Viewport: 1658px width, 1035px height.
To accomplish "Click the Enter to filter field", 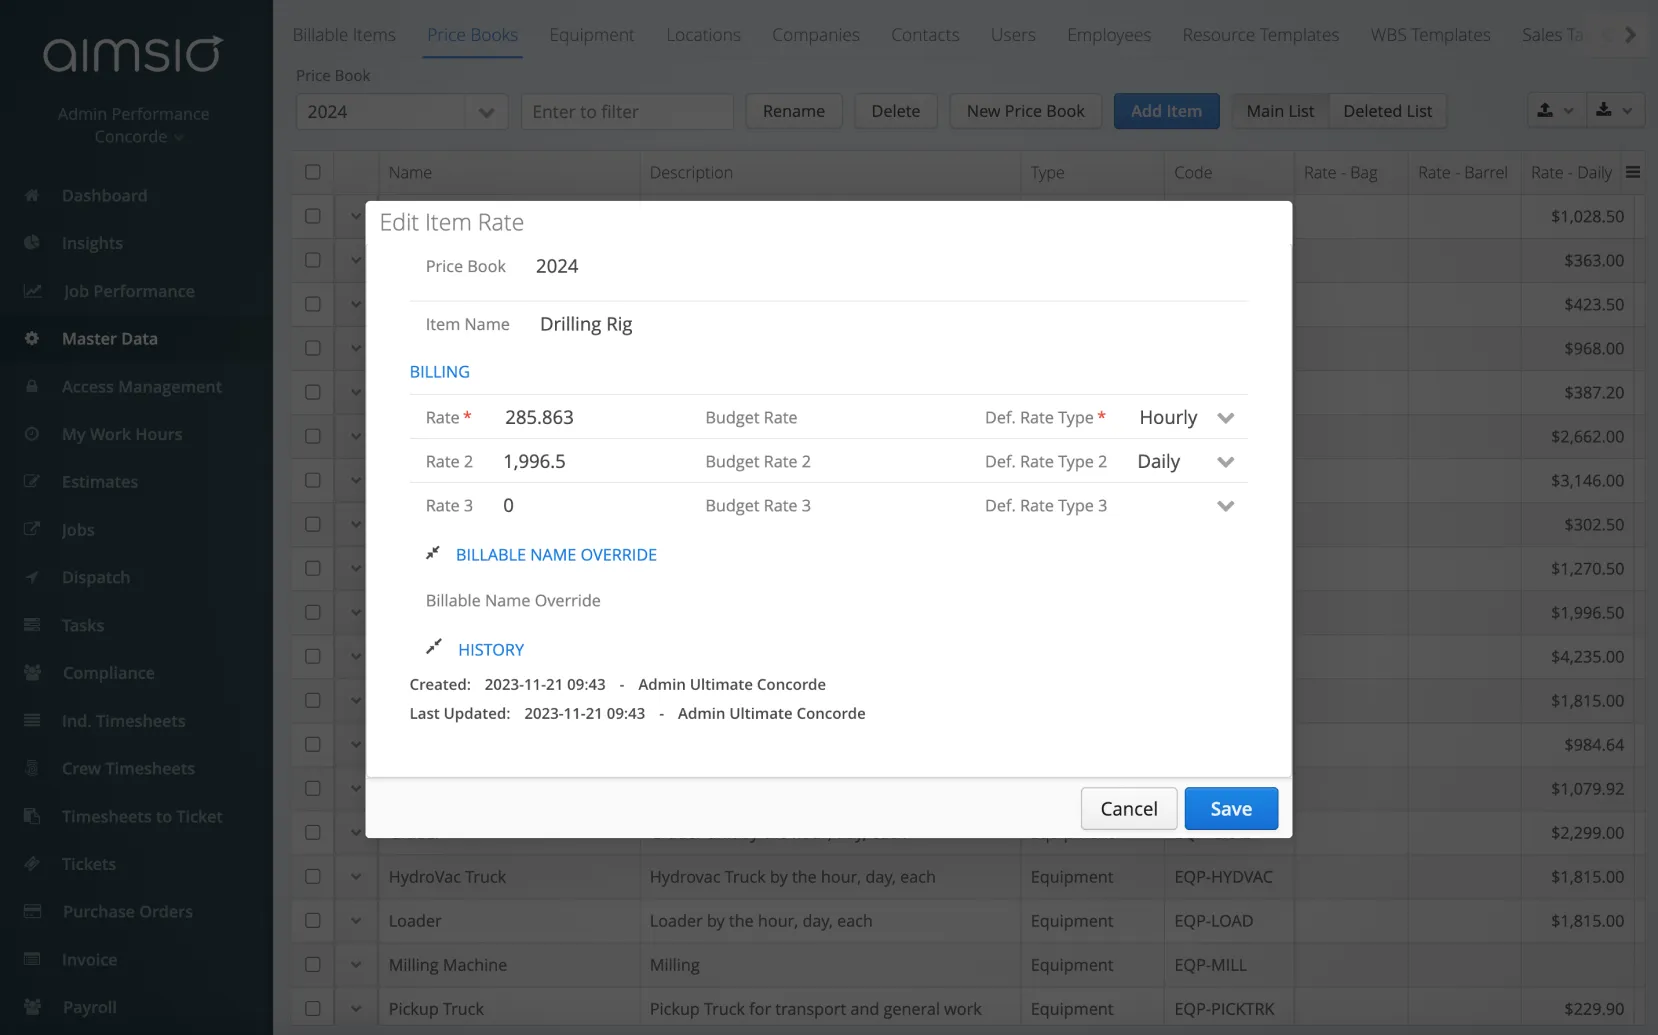I will click(627, 112).
